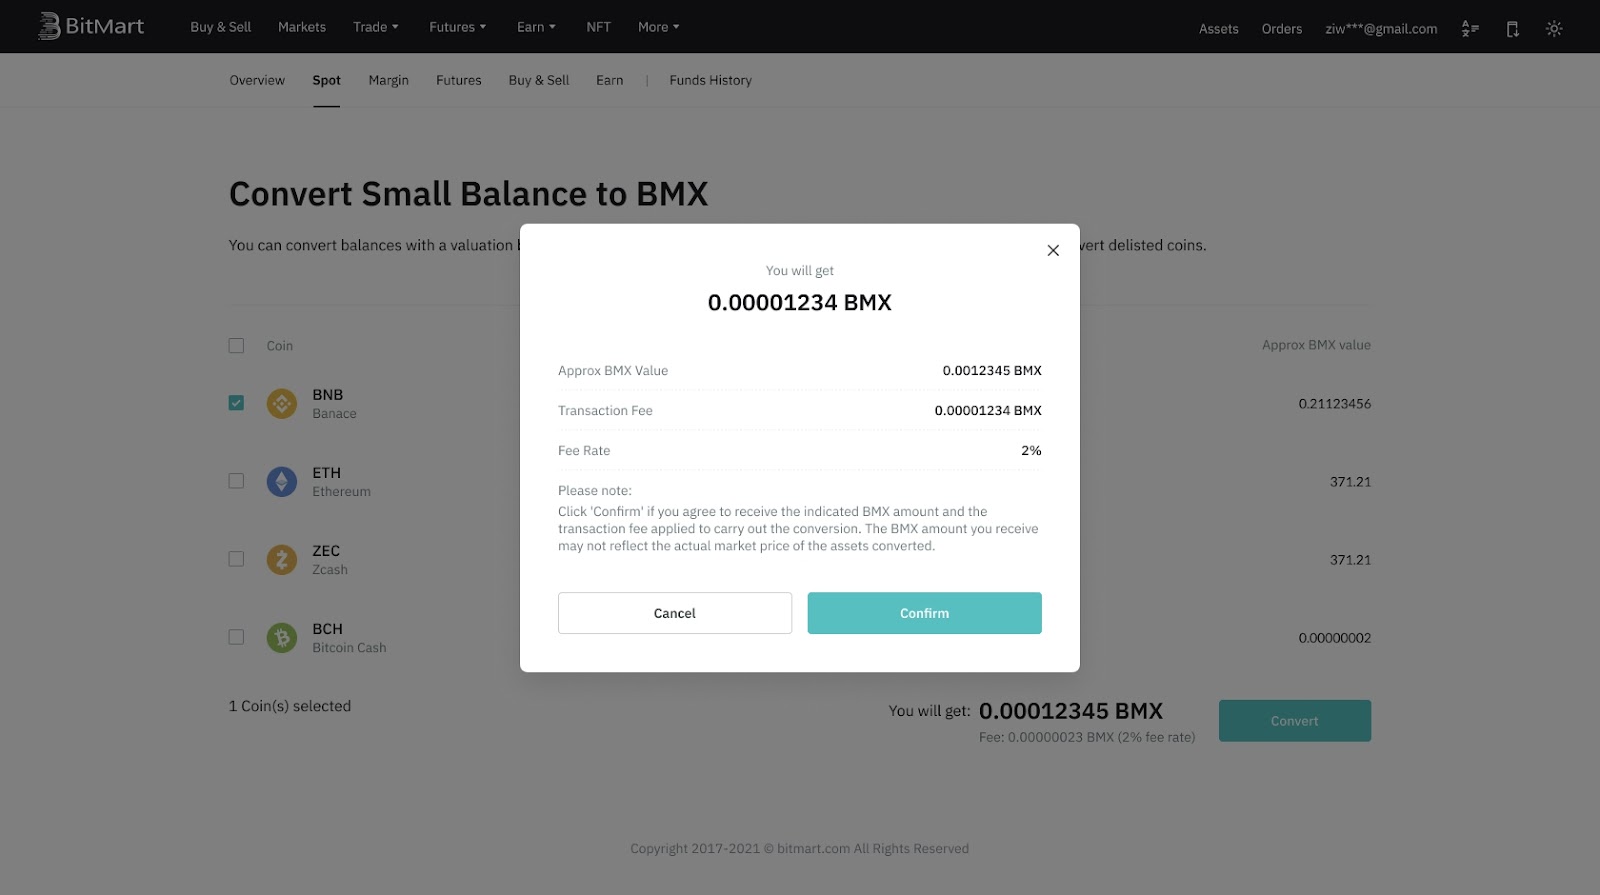Open the account email menu
The image size is (1600, 895).
pos(1381,29)
